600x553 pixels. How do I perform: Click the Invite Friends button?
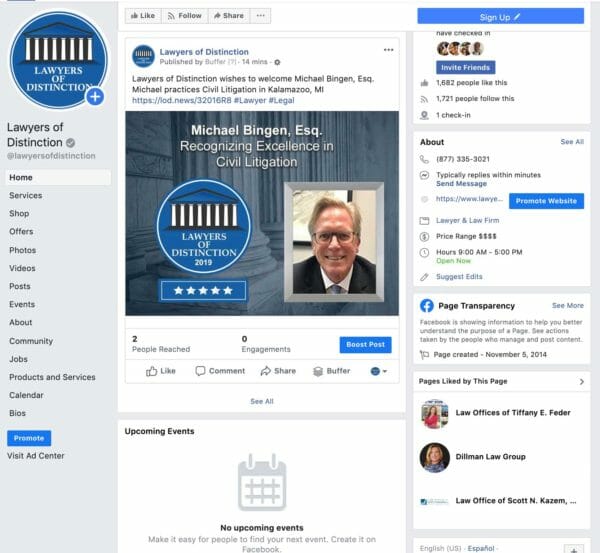click(x=466, y=67)
